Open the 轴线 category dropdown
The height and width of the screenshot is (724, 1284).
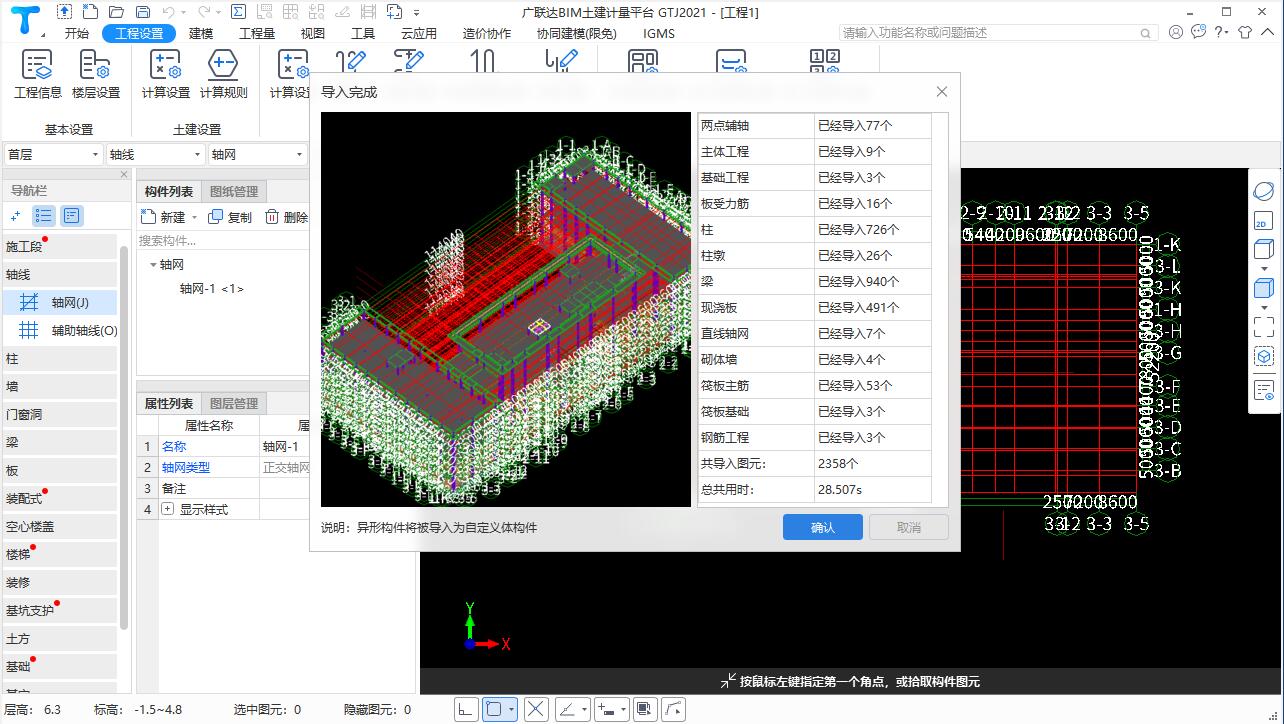(x=155, y=154)
